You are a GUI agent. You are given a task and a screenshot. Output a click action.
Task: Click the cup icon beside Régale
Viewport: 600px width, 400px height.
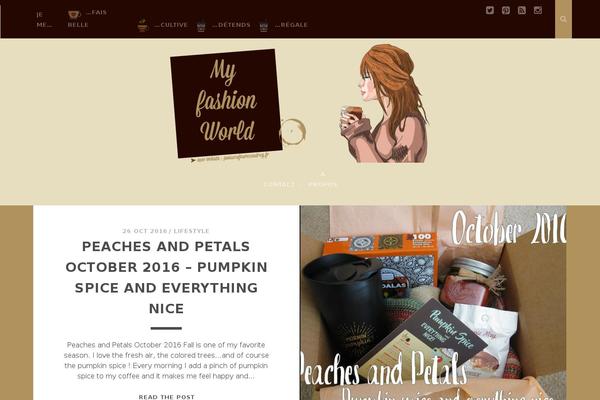(x=263, y=26)
